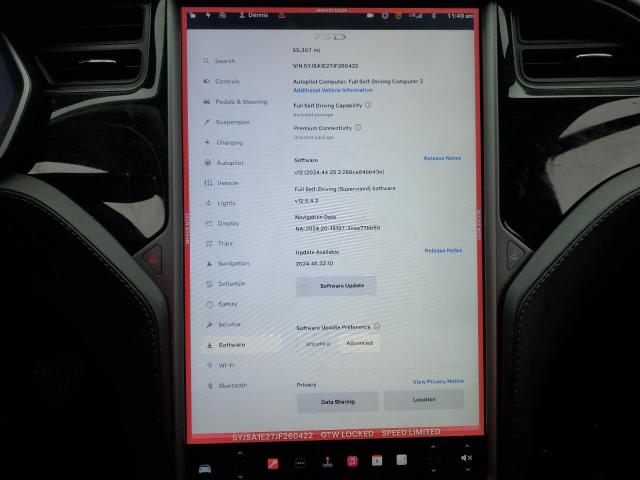The height and width of the screenshot is (480, 640).
Task: Open the Trips menu
Action: pos(219,243)
